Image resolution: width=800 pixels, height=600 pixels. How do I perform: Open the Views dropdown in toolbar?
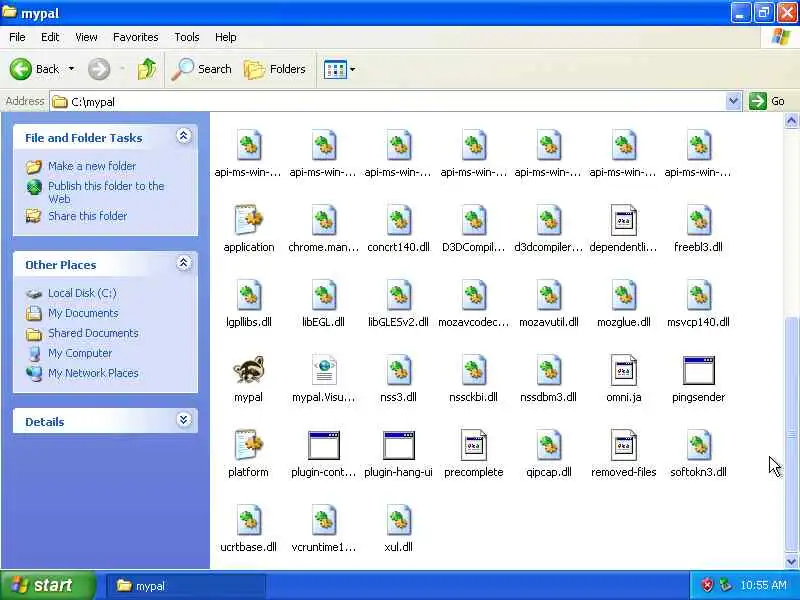pyautogui.click(x=353, y=69)
